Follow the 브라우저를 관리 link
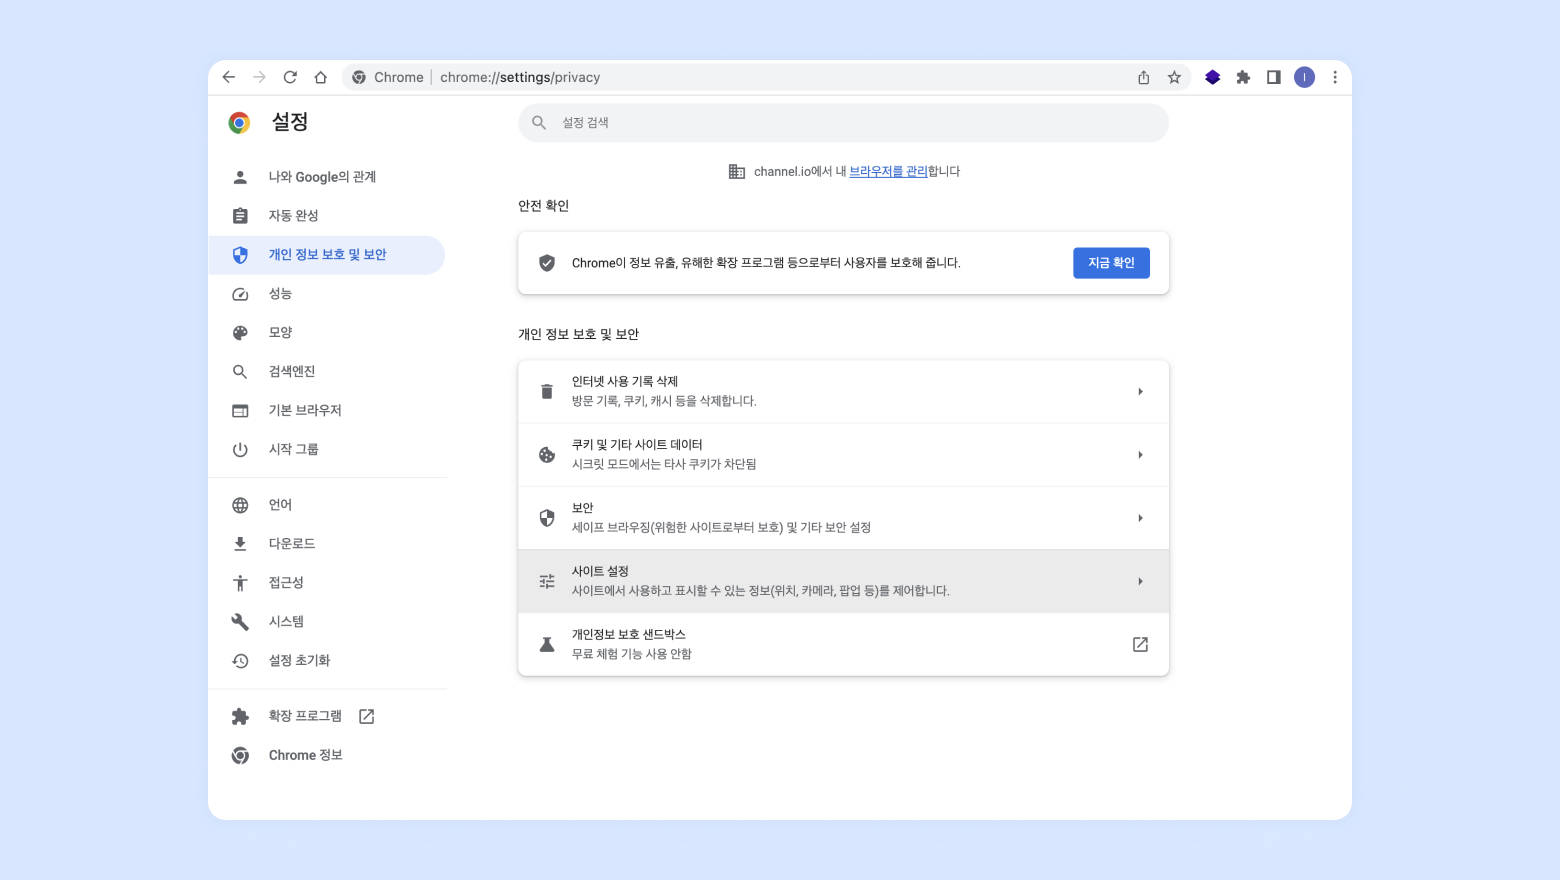The width and height of the screenshot is (1560, 880). 888,172
